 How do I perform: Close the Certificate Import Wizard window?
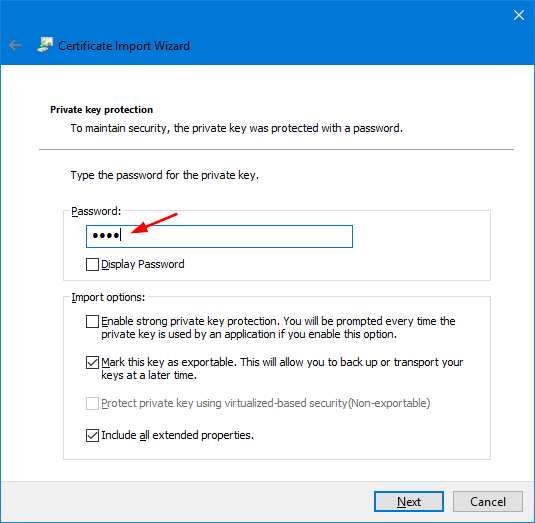(x=519, y=15)
